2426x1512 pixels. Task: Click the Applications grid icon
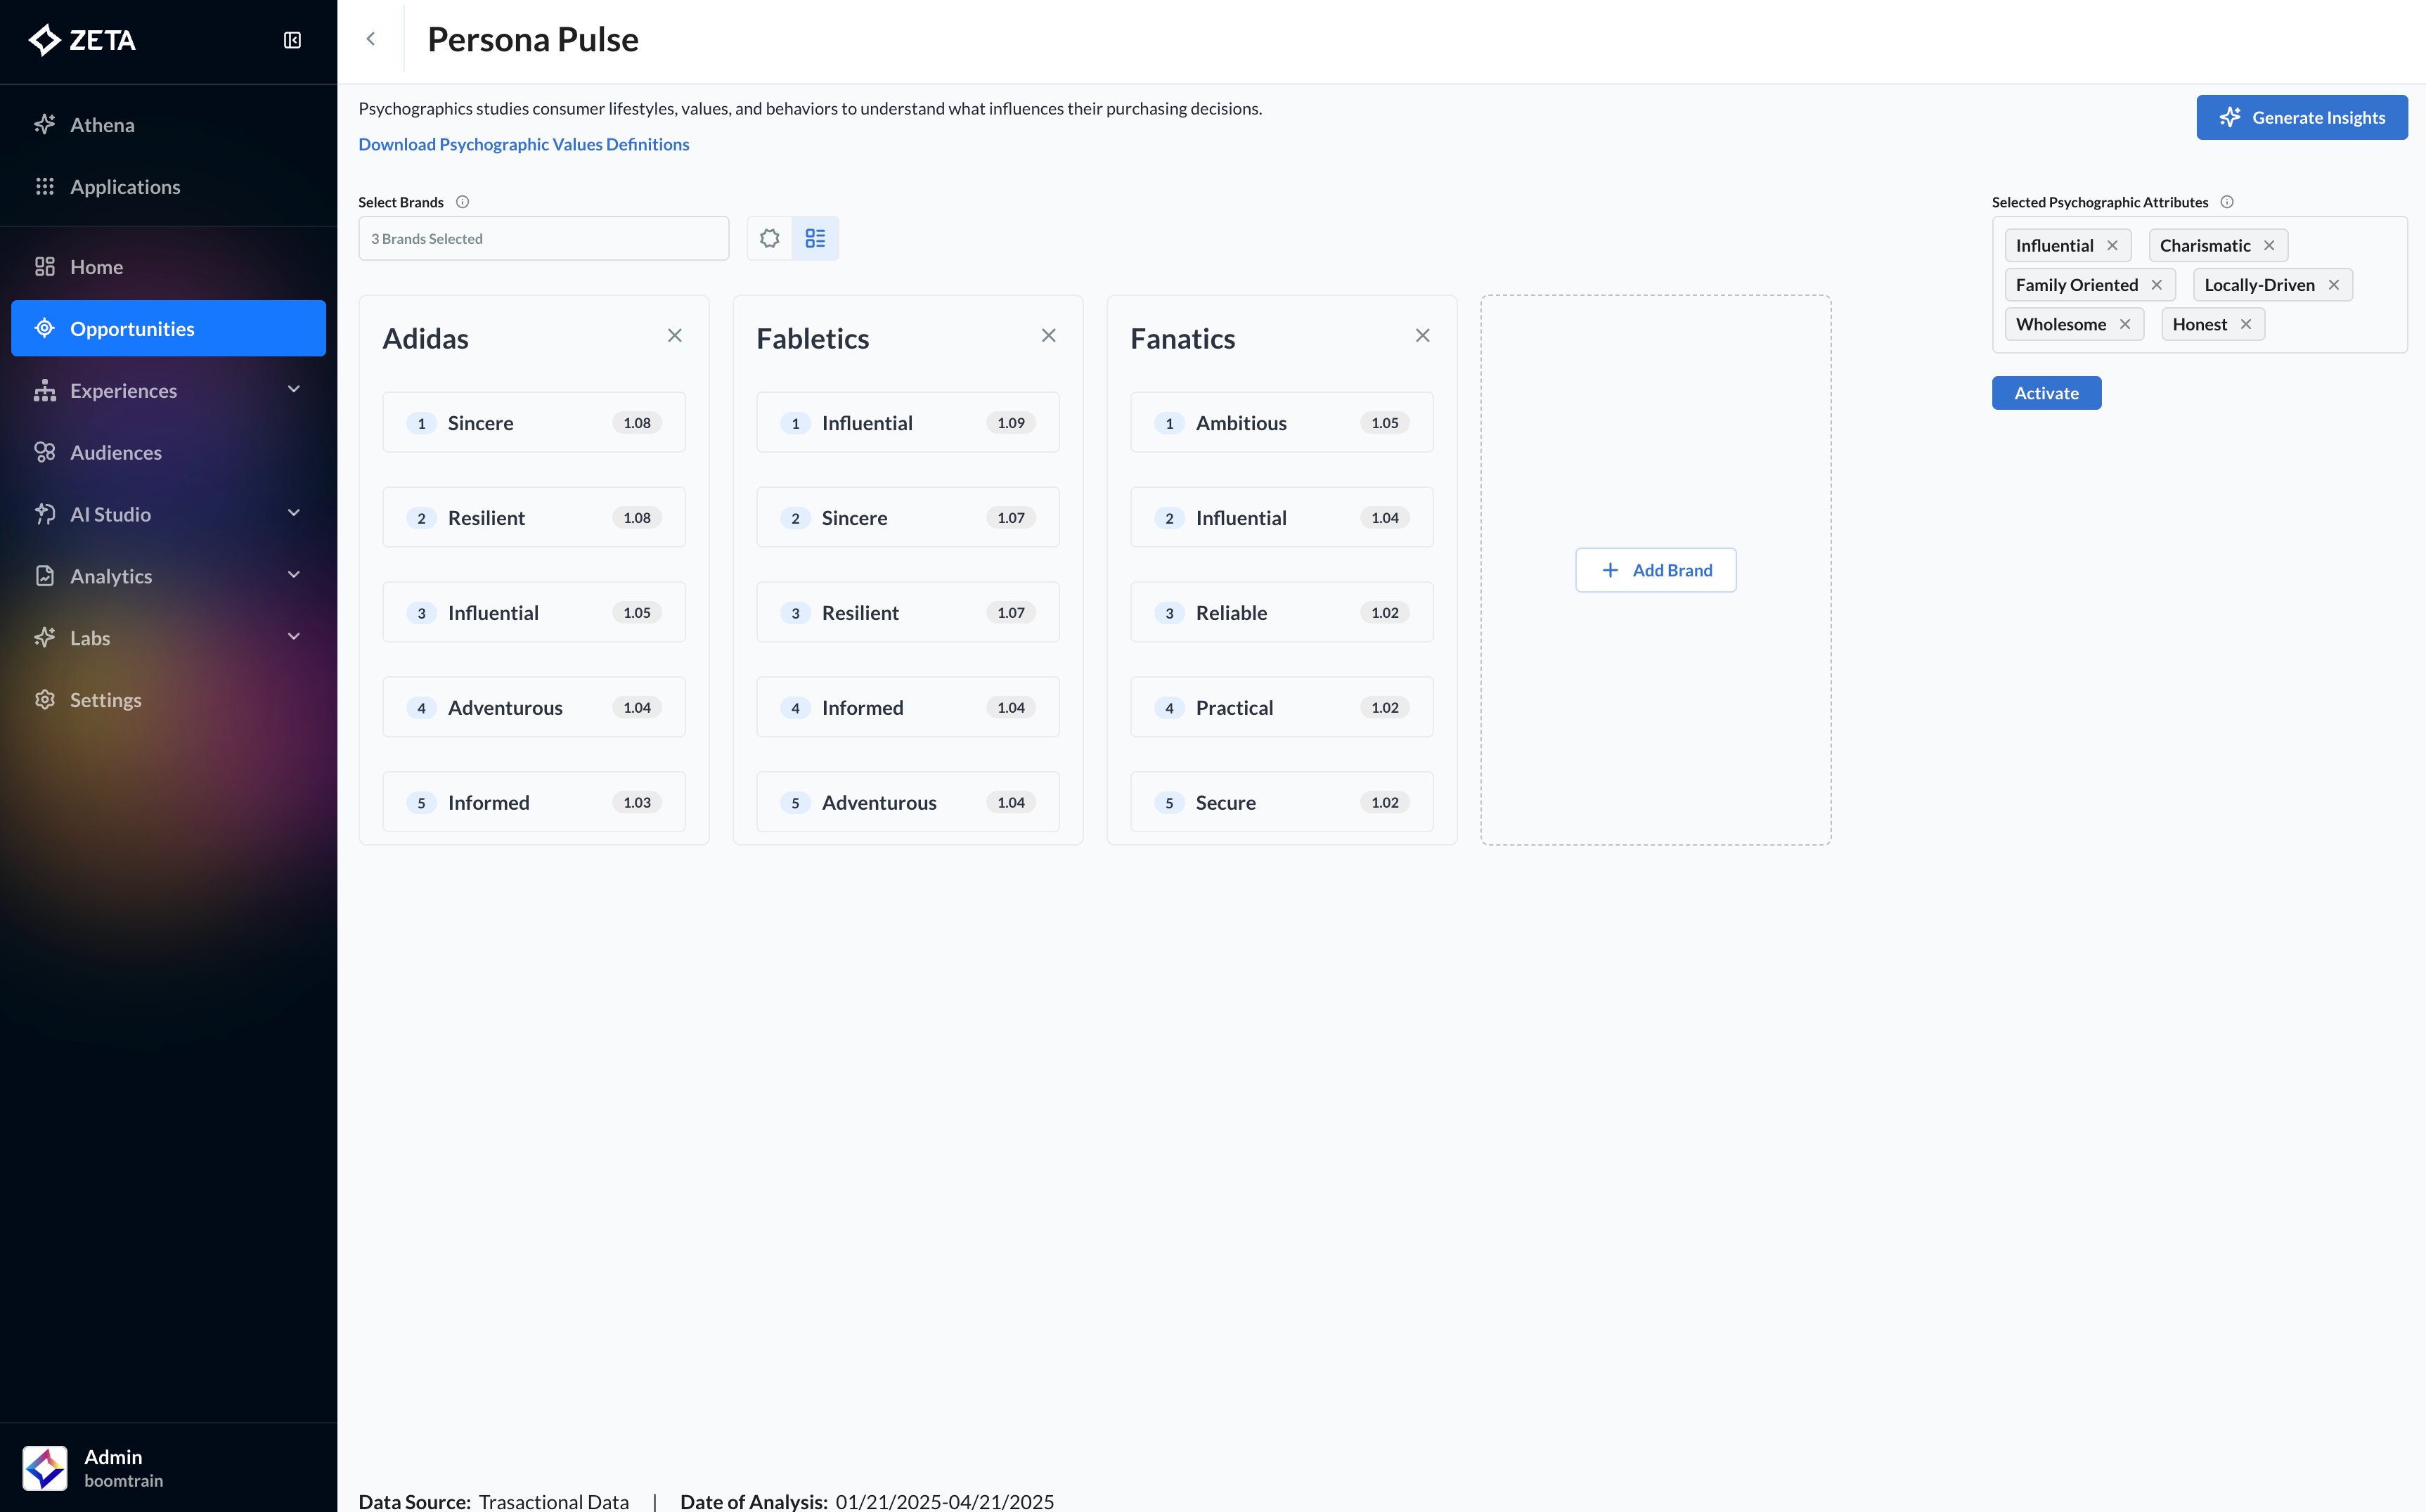point(45,187)
